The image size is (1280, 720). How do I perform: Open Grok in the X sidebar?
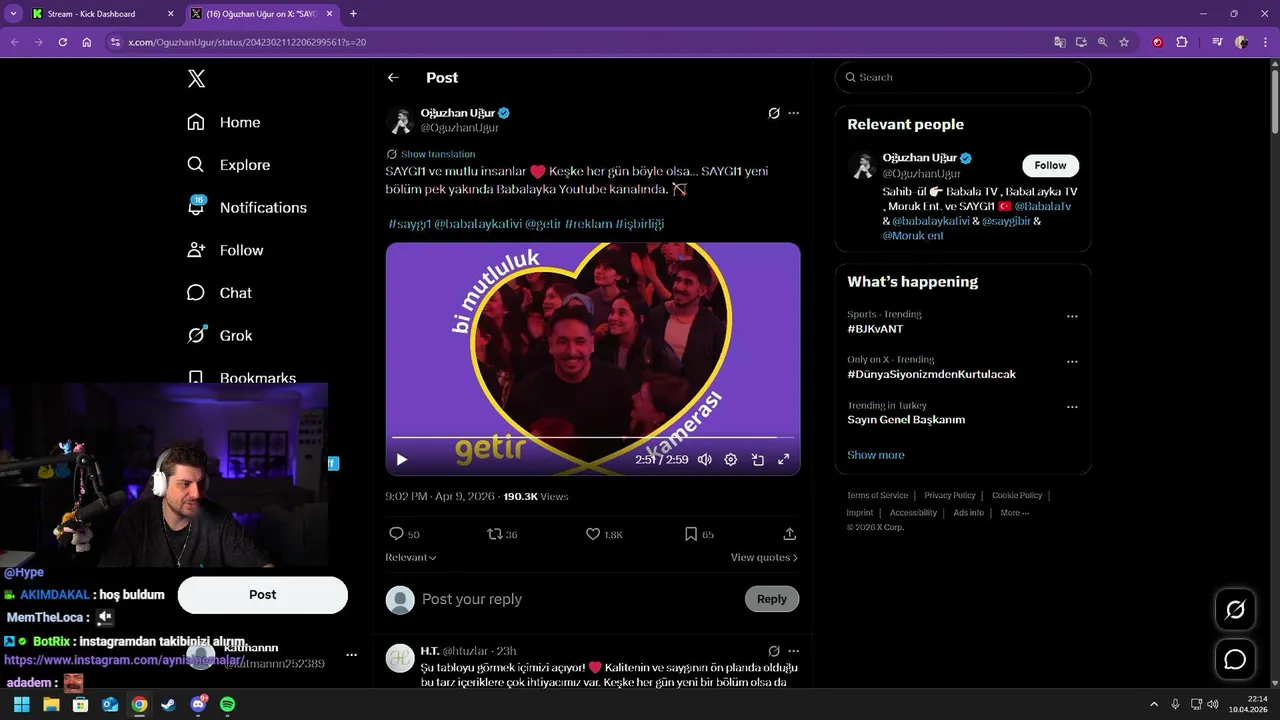tap(220, 336)
